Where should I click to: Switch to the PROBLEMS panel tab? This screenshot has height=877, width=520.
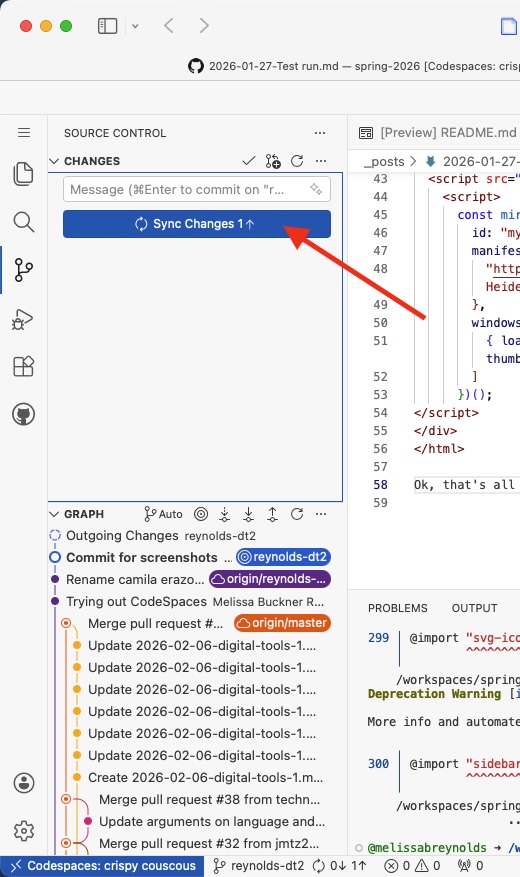[398, 608]
